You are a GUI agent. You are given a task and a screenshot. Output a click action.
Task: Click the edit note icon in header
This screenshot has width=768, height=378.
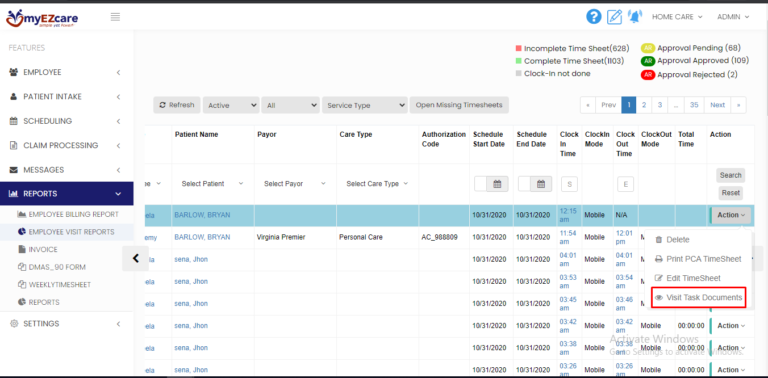click(614, 17)
